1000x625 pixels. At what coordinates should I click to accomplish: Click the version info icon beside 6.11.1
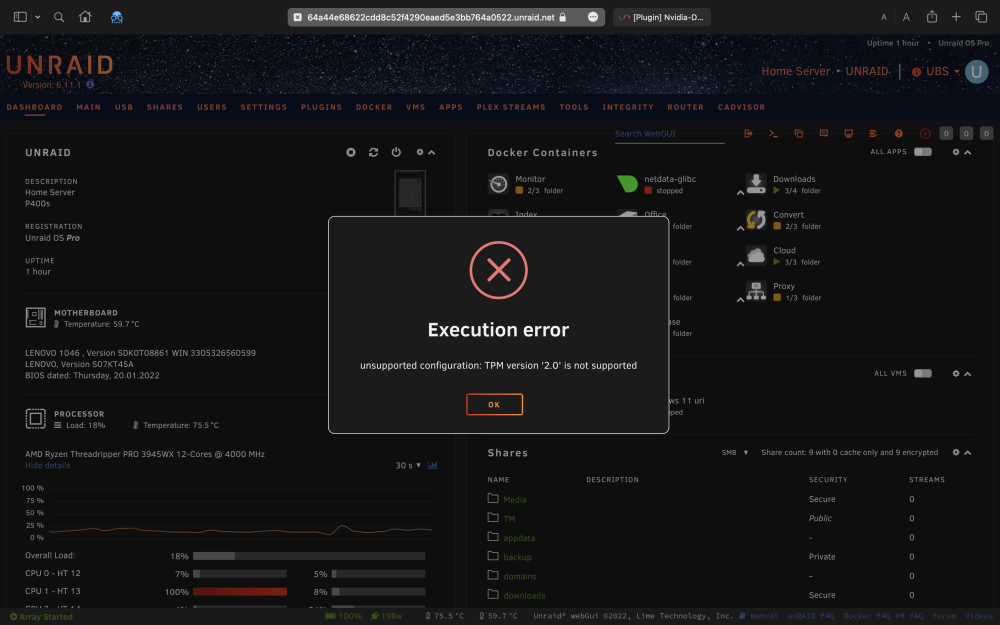coord(90,84)
